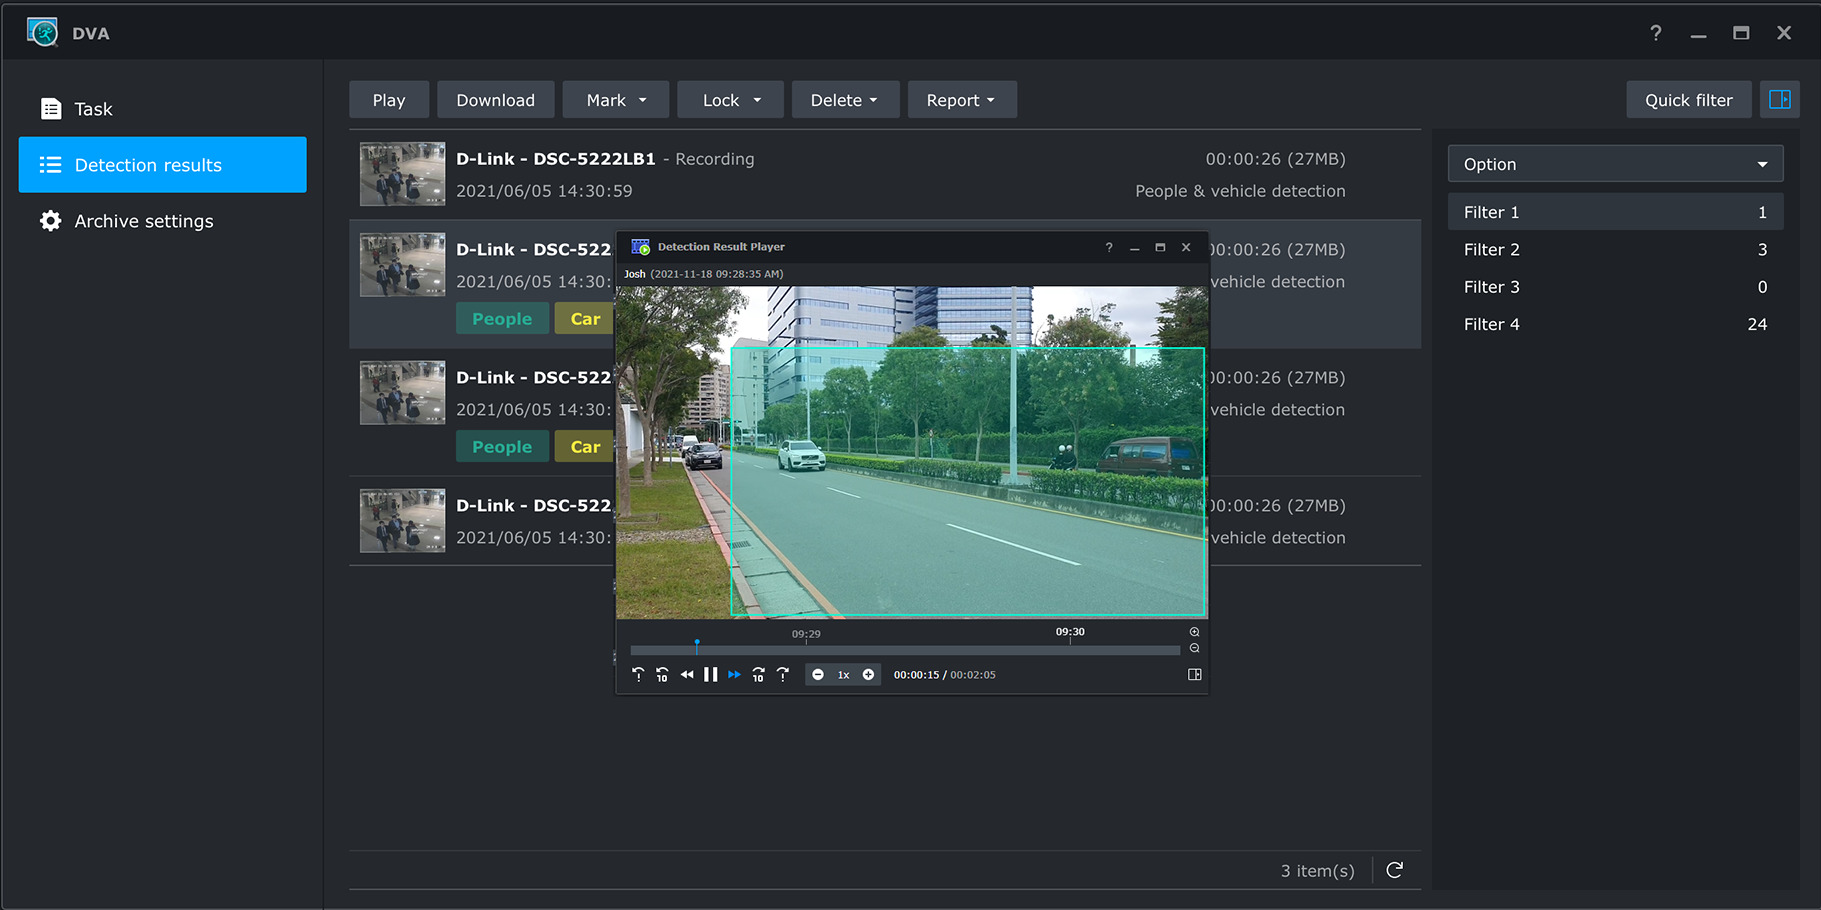Switch to the Task section
This screenshot has width=1821, height=910.
pos(93,109)
